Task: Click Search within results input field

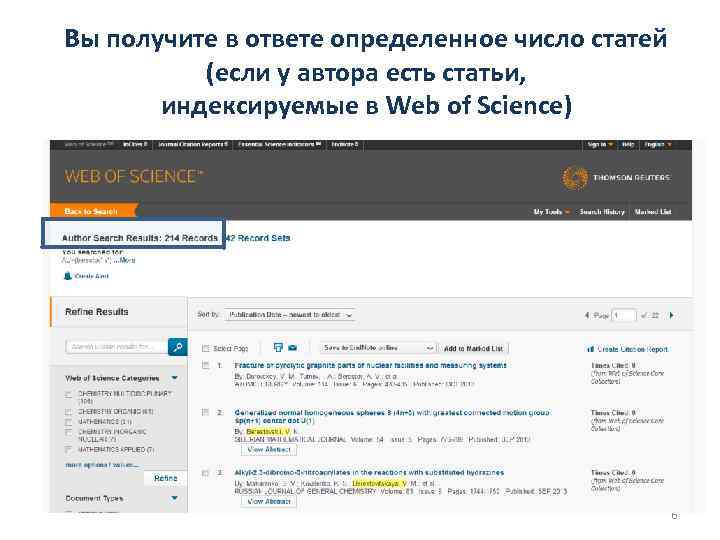Action: pyautogui.click(x=117, y=347)
